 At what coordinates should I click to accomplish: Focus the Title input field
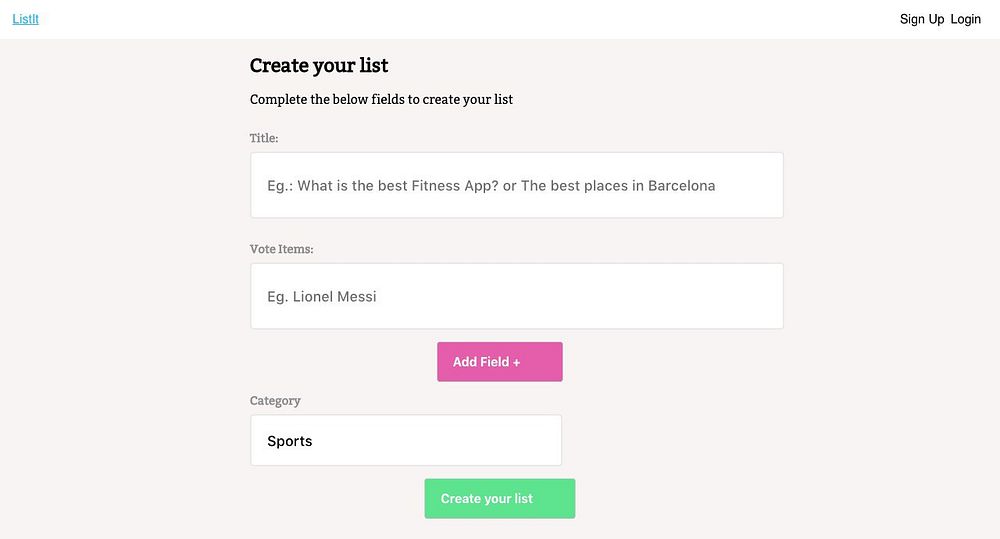point(516,185)
